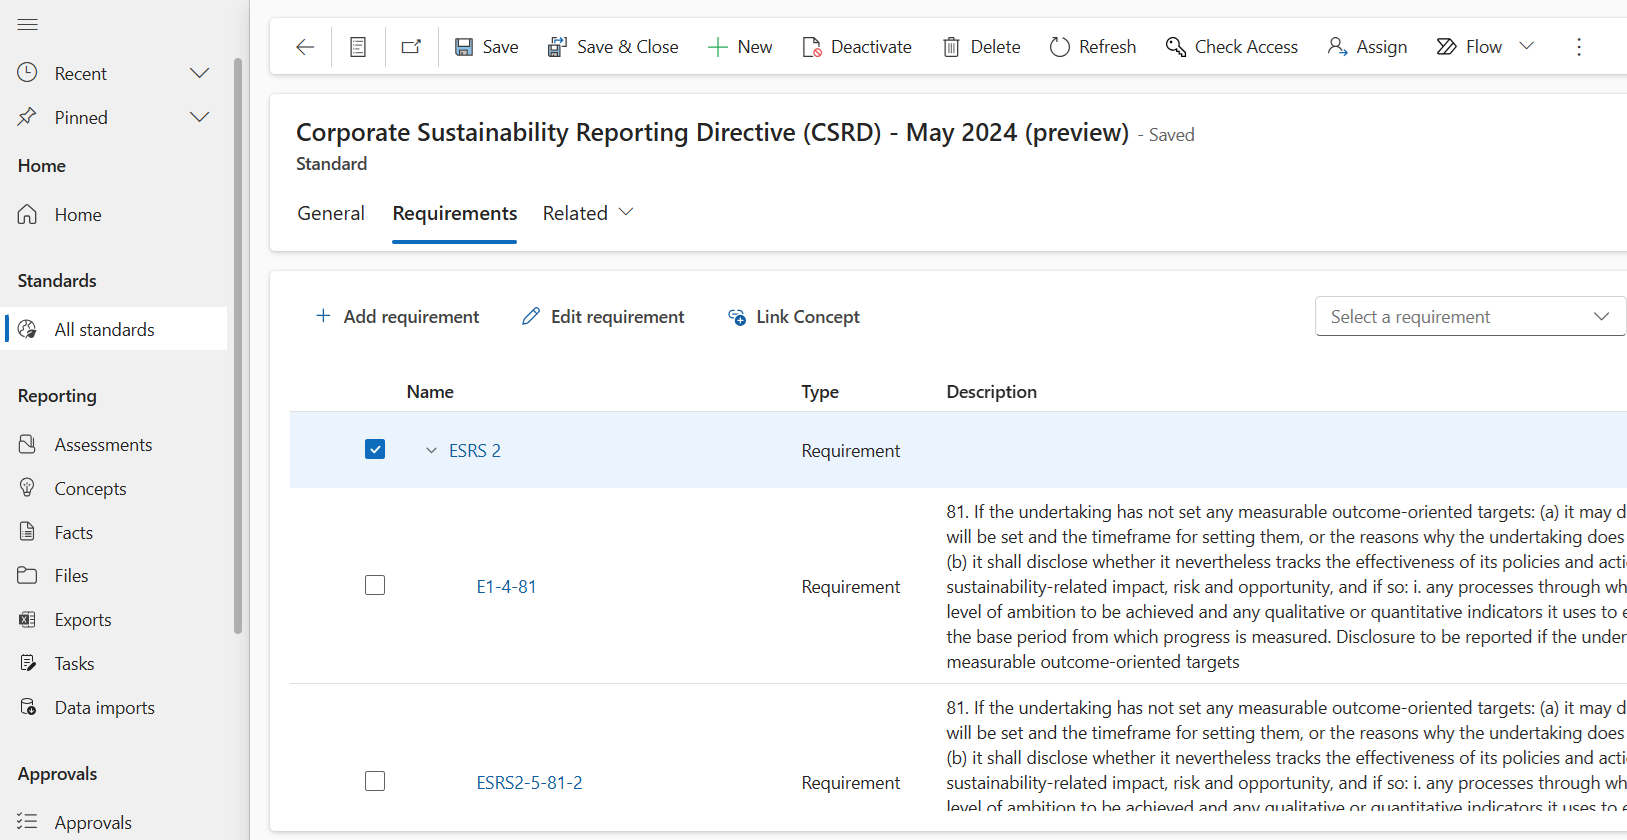The height and width of the screenshot is (840, 1627).
Task: Check the ESRS2-5-81-2 row checkbox
Action: [375, 781]
